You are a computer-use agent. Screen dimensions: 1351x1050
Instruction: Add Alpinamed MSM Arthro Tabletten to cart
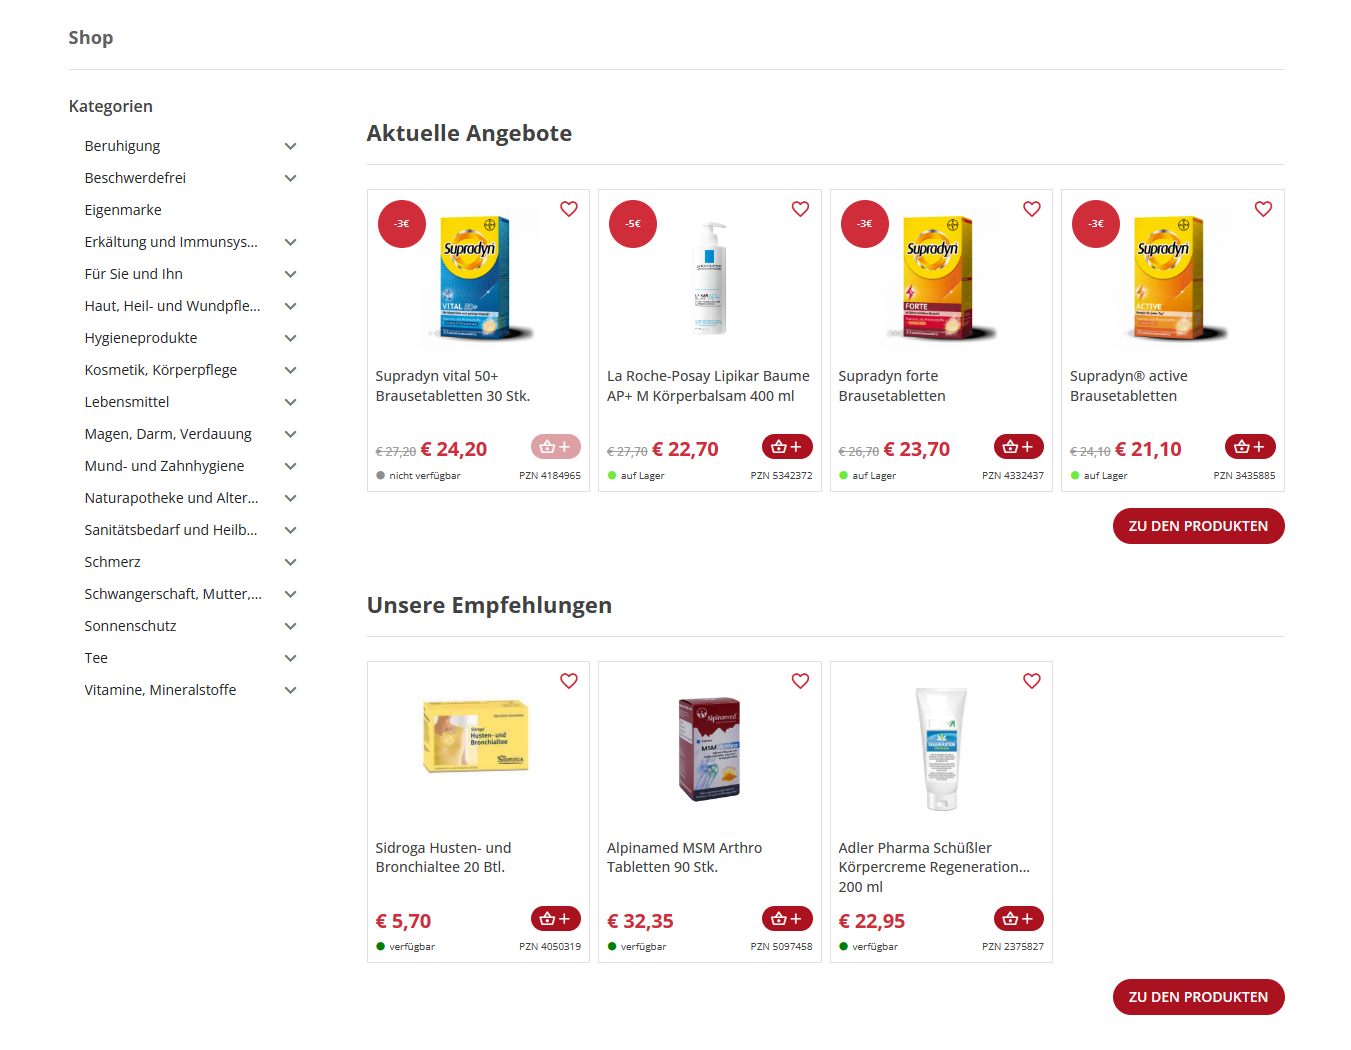[787, 918]
